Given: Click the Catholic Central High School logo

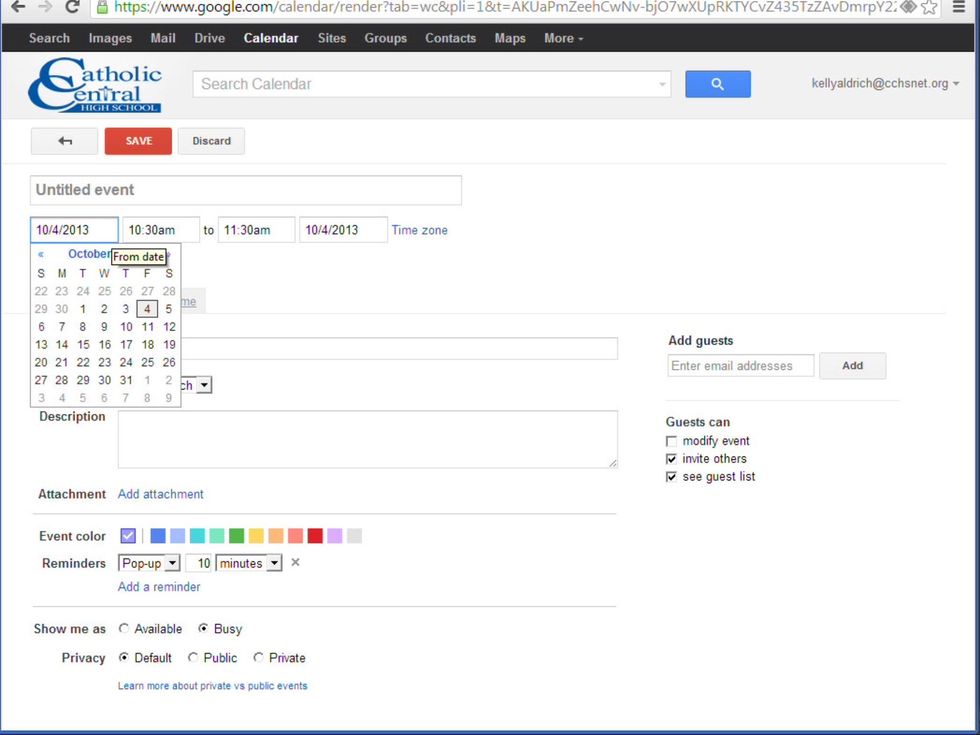Looking at the screenshot, I should [x=95, y=85].
